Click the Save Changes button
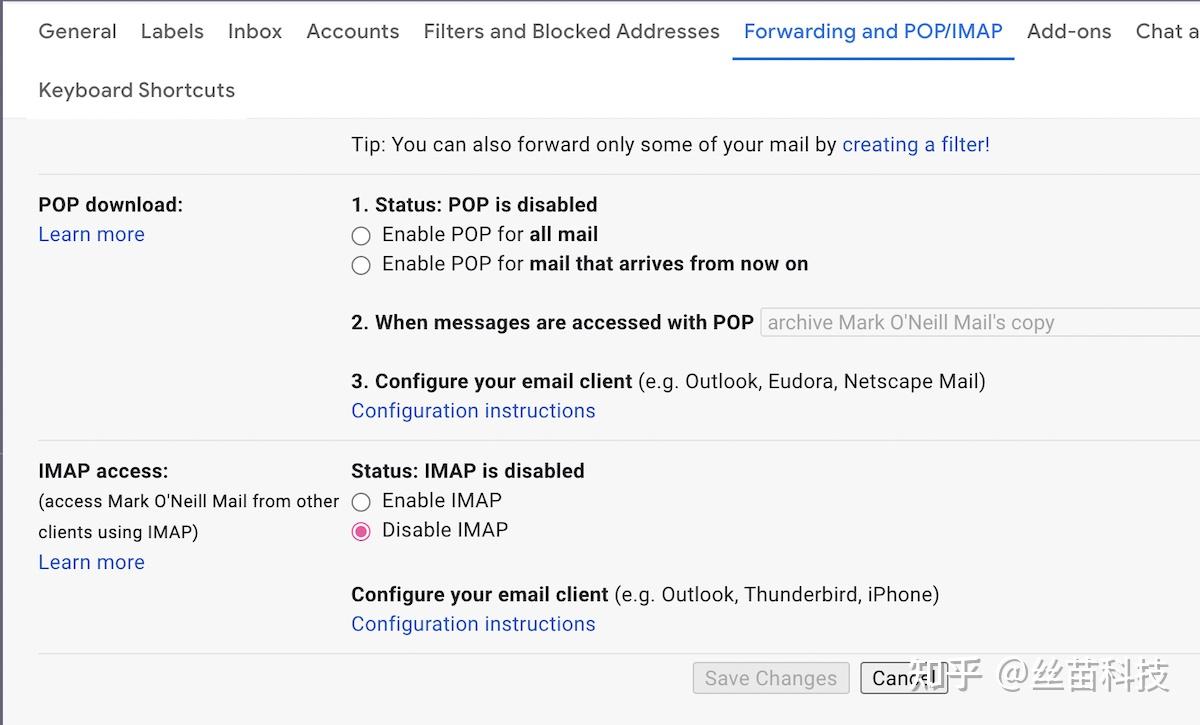This screenshot has height=725, width=1200. click(770, 678)
